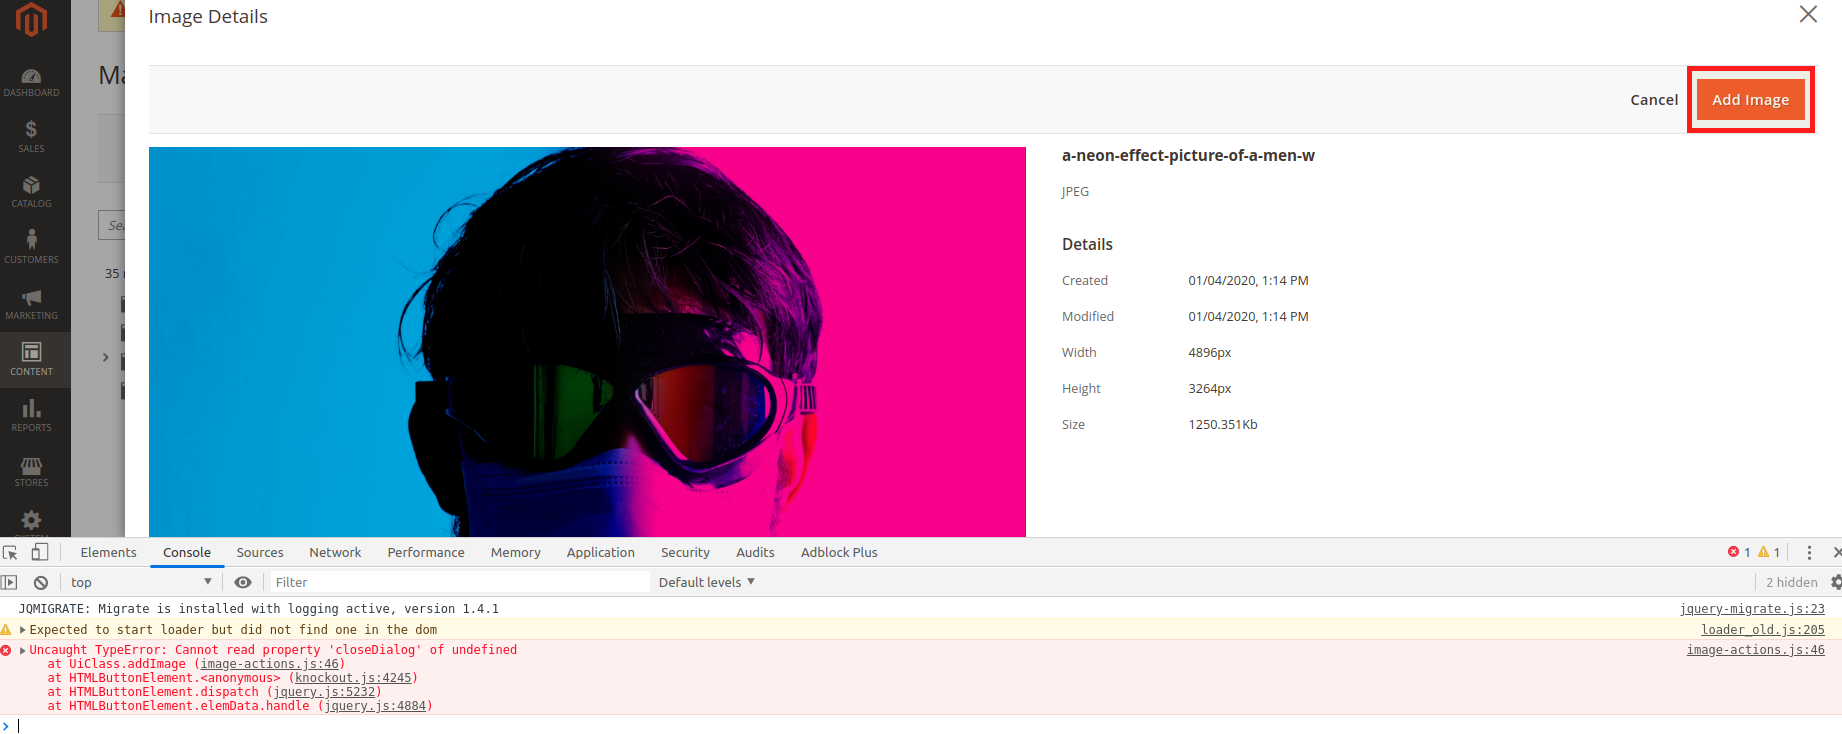Click the yellow warning count indicator

(1769, 552)
